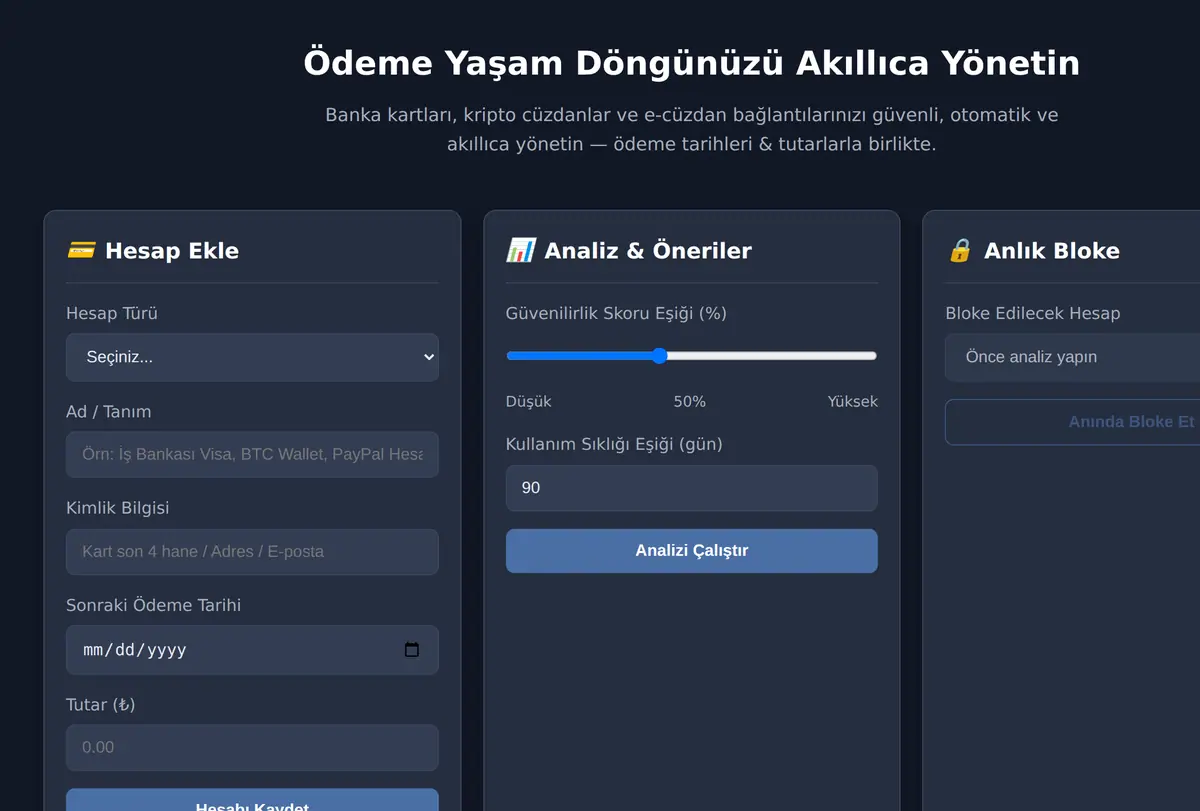Viewport: 1200px width, 811px height.
Task: Click the Kullanım Sıklığı Eşiği field showing 90
Action: (692, 488)
